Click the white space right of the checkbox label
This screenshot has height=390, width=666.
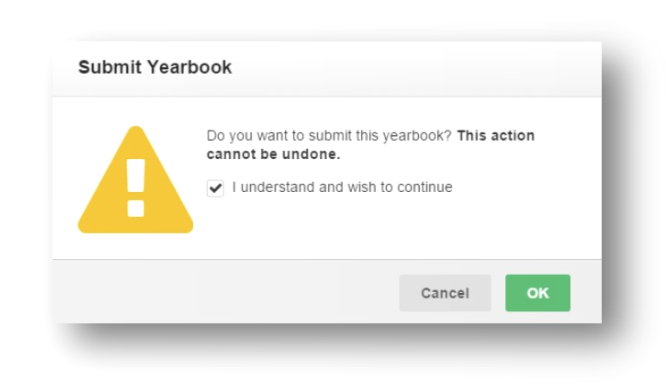coord(527,187)
